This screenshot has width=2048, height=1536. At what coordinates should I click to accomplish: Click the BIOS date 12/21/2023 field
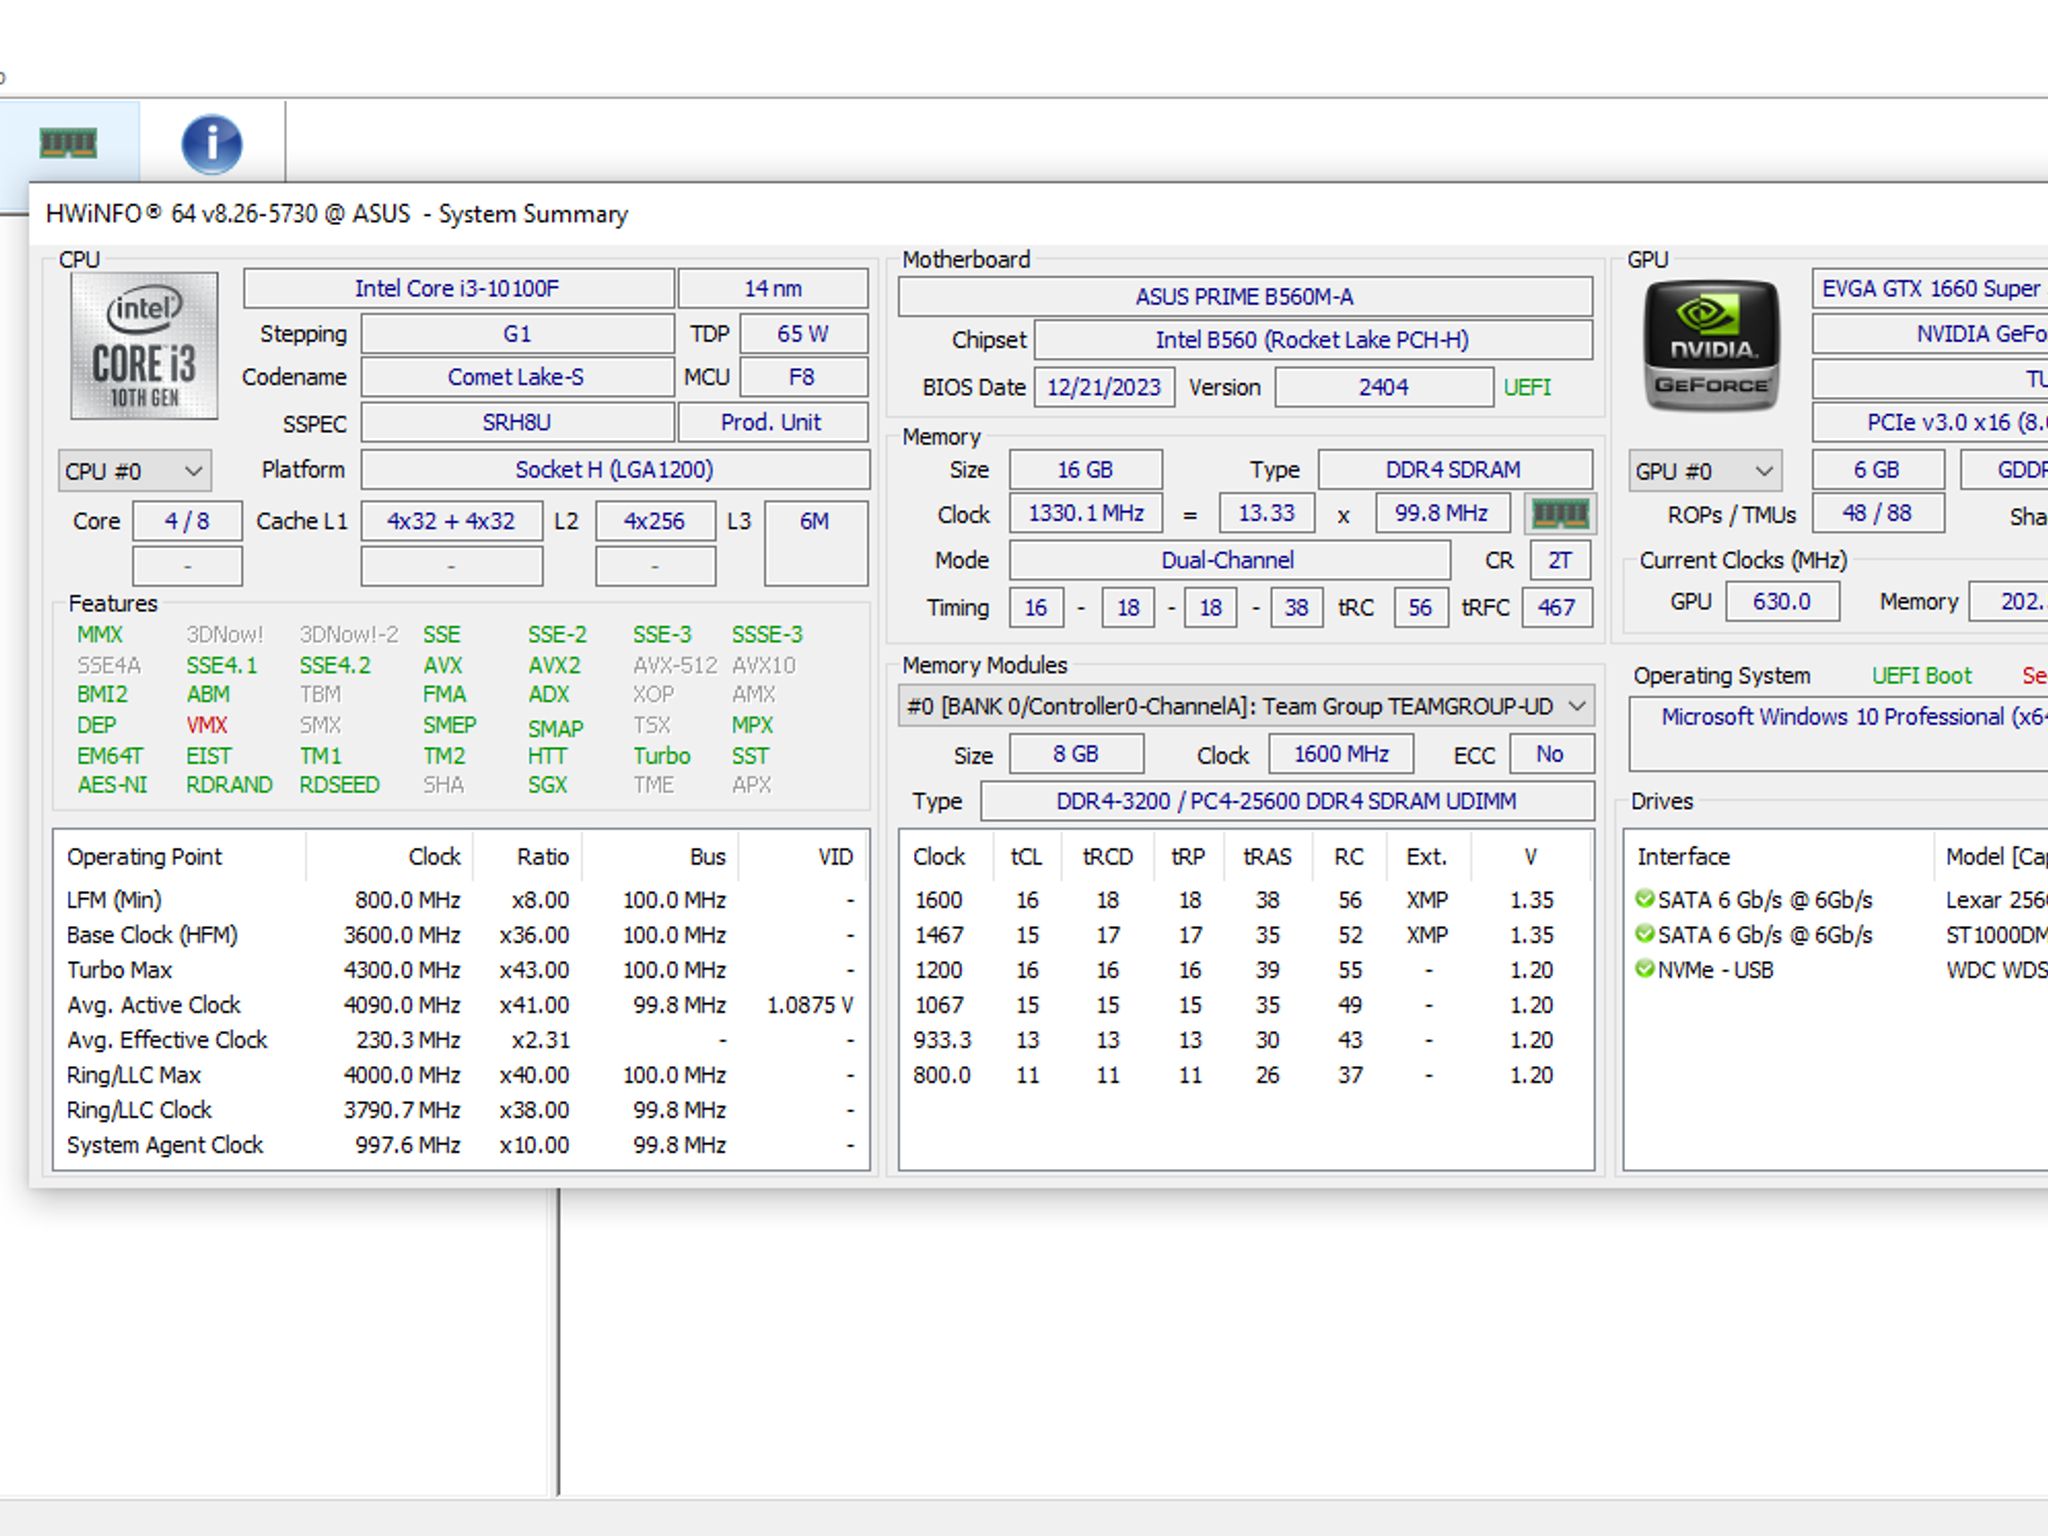point(1104,387)
